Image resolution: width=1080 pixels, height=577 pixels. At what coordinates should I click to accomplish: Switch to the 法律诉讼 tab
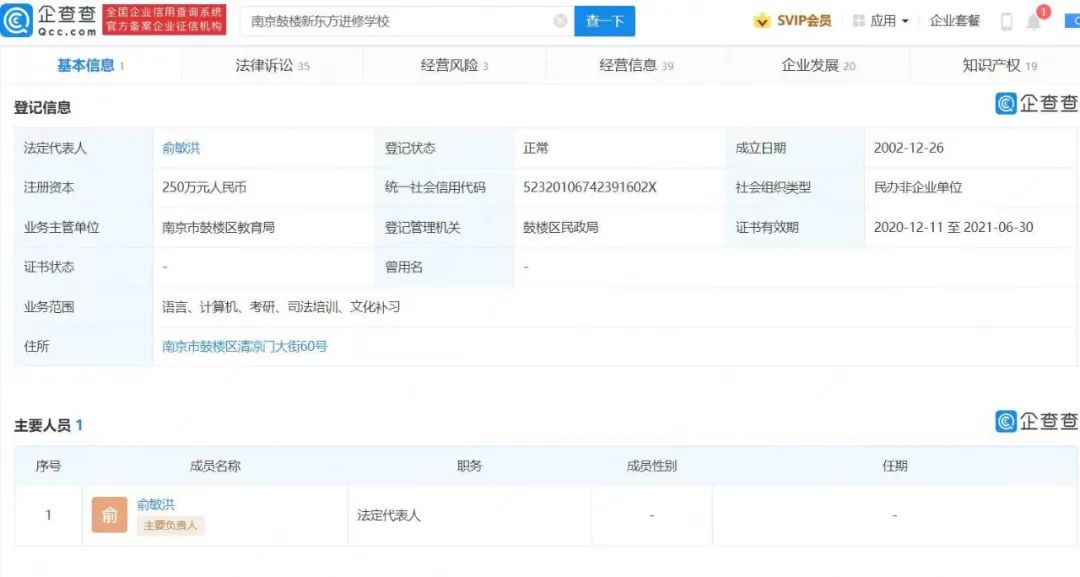pos(264,63)
